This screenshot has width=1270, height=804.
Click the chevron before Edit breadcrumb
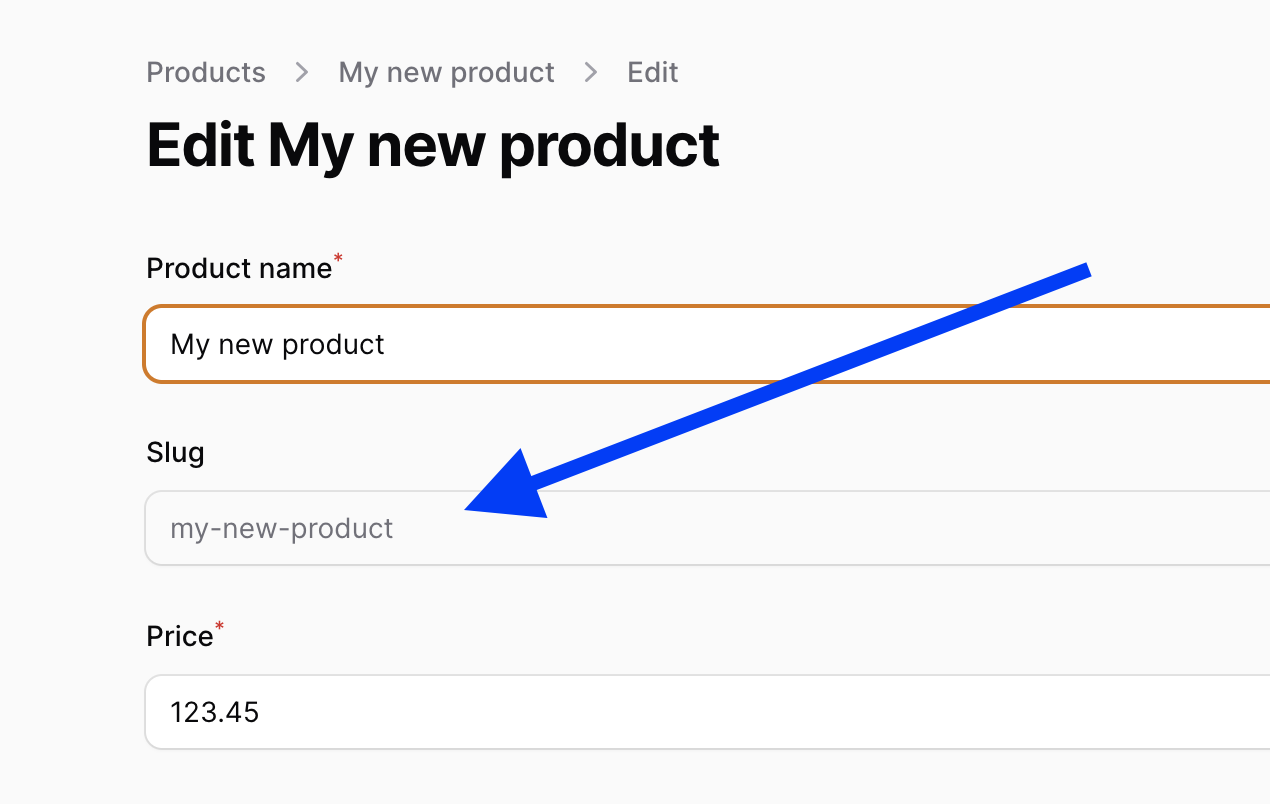[x=591, y=72]
